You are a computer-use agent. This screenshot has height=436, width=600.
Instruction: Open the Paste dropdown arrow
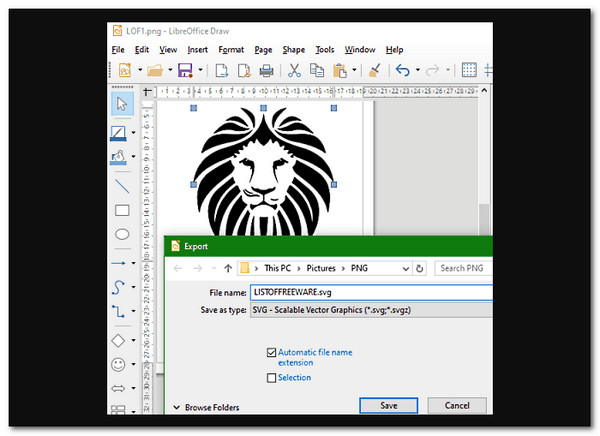point(354,70)
